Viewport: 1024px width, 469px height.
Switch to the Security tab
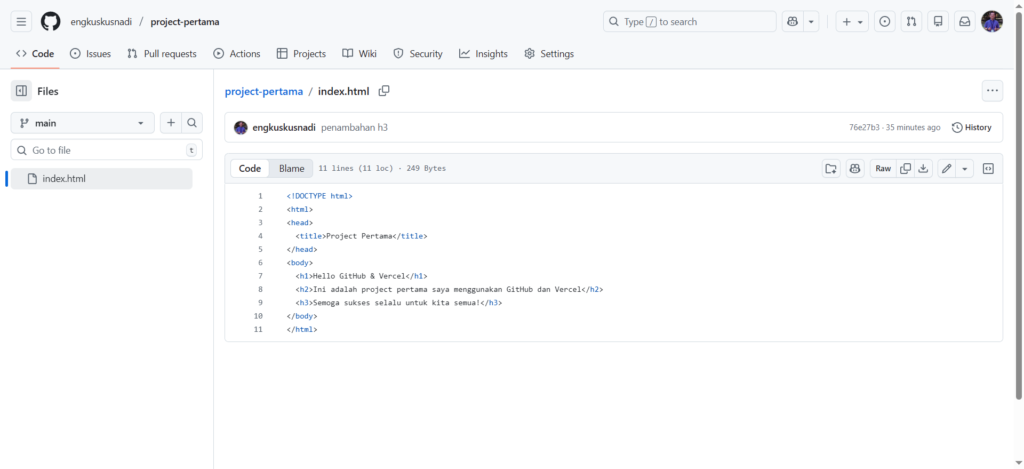click(418, 54)
